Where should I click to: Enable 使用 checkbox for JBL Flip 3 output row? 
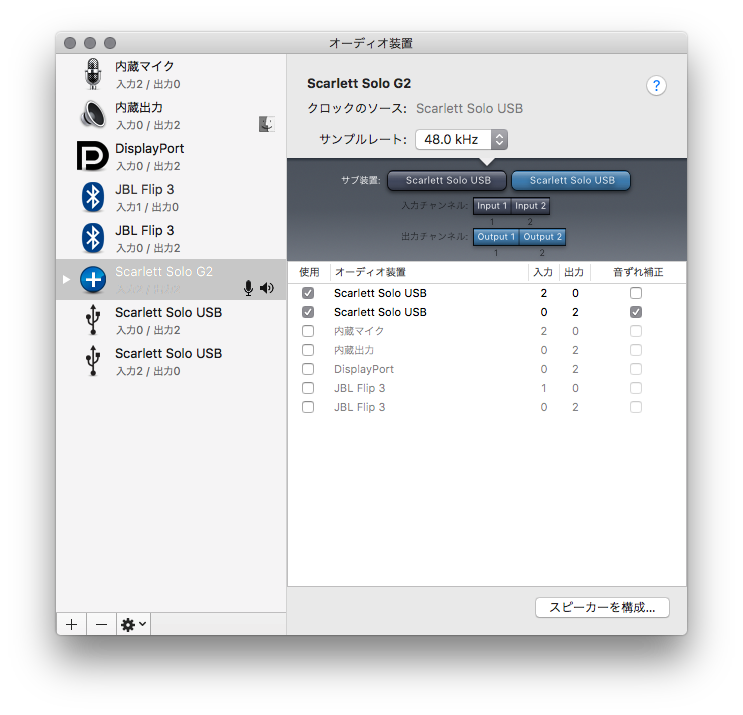pyautogui.click(x=308, y=407)
